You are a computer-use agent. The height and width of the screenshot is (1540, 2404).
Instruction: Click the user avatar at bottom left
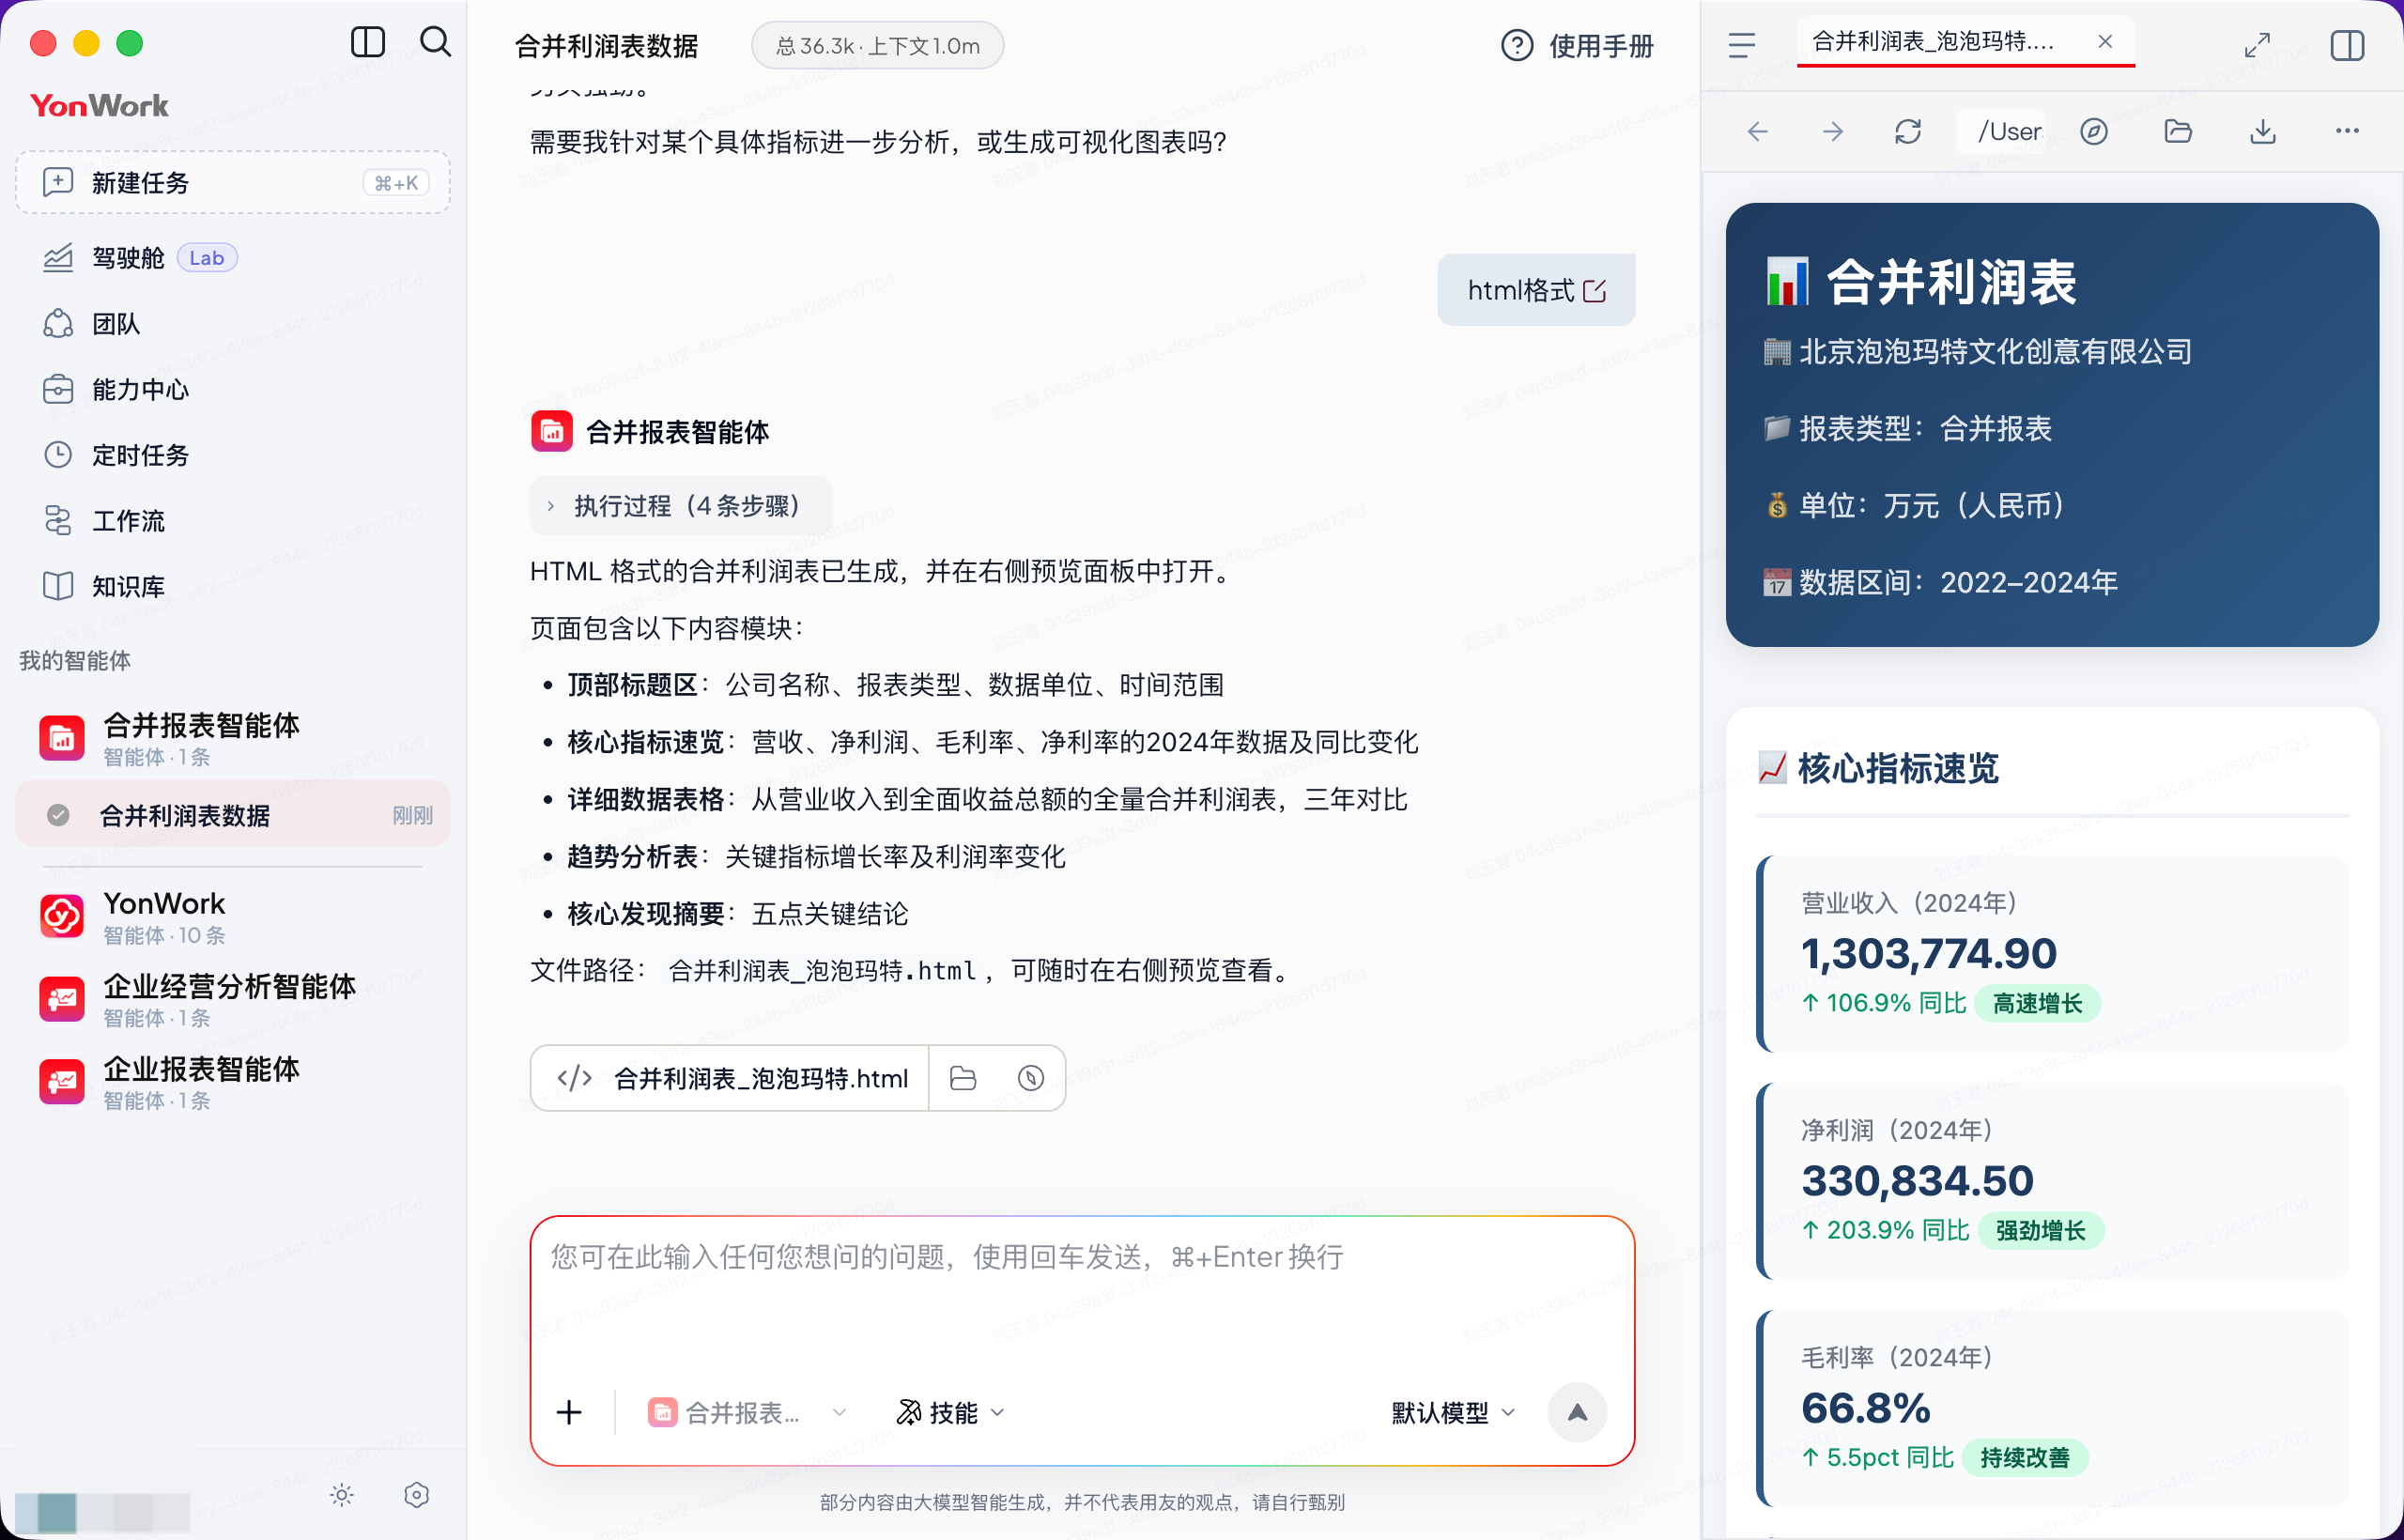coord(57,1511)
